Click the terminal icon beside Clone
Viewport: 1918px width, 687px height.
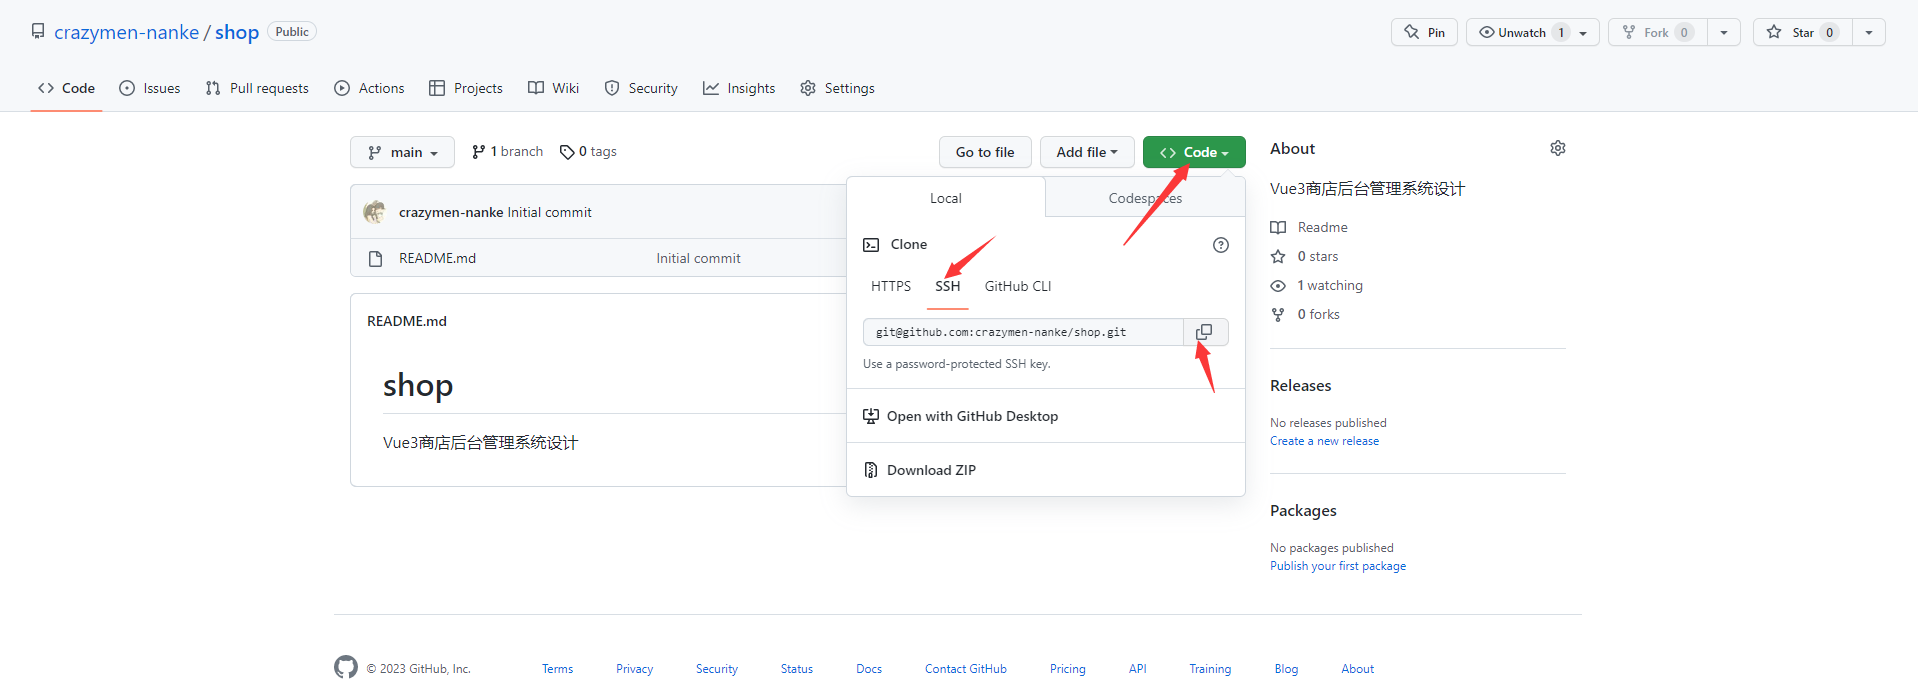[871, 245]
